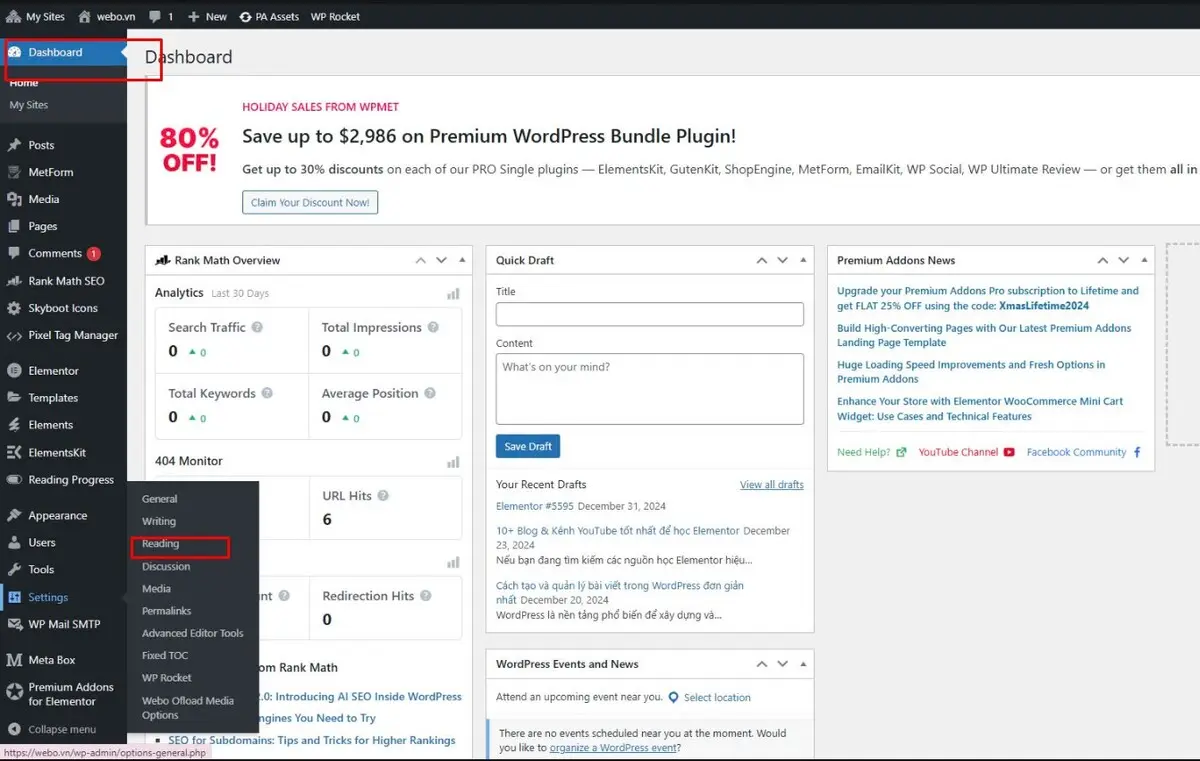Click the Meta Box M icon
The image size is (1200, 761).
point(14,660)
